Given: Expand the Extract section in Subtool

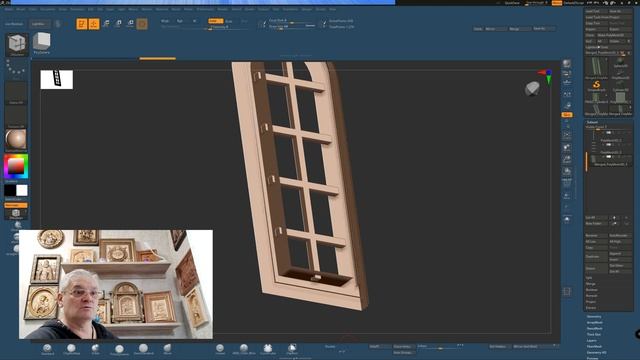Looking at the screenshot, I should pyautogui.click(x=591, y=308).
